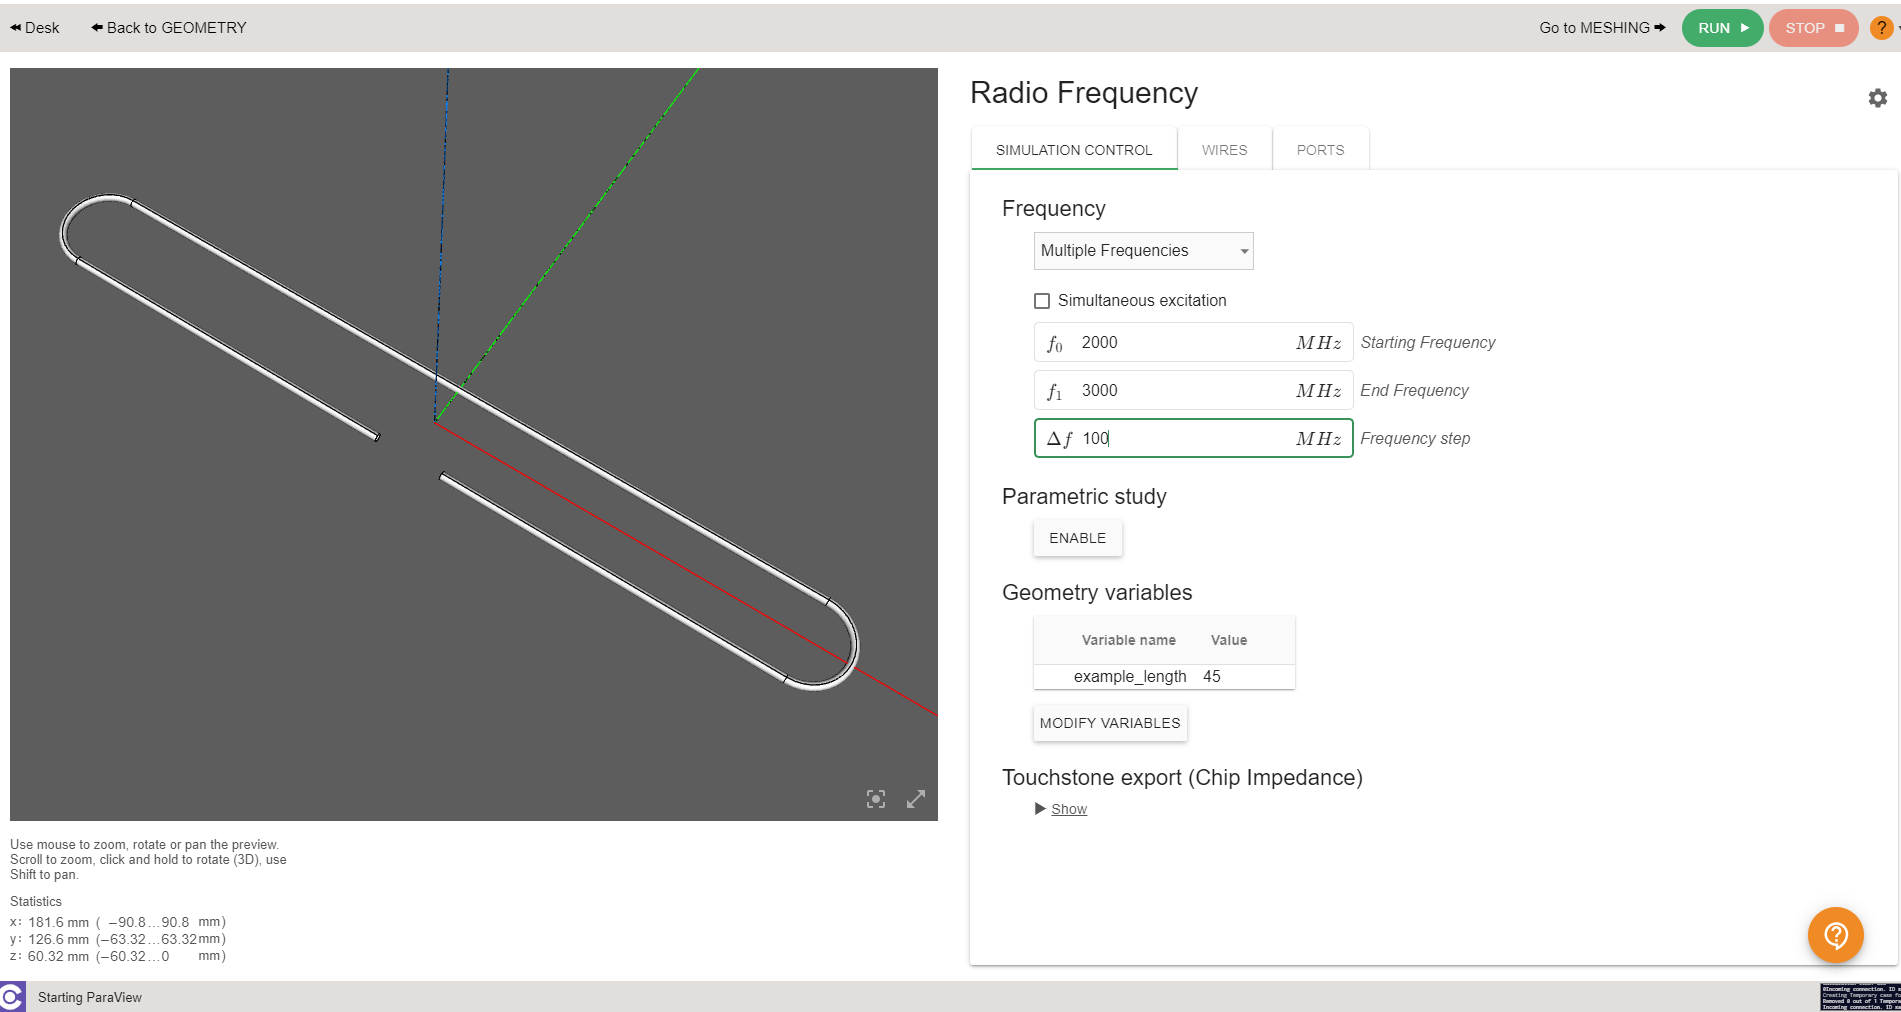Open the console log thumbnail in the status bar
The image size is (1901, 1012).
point(1860,997)
